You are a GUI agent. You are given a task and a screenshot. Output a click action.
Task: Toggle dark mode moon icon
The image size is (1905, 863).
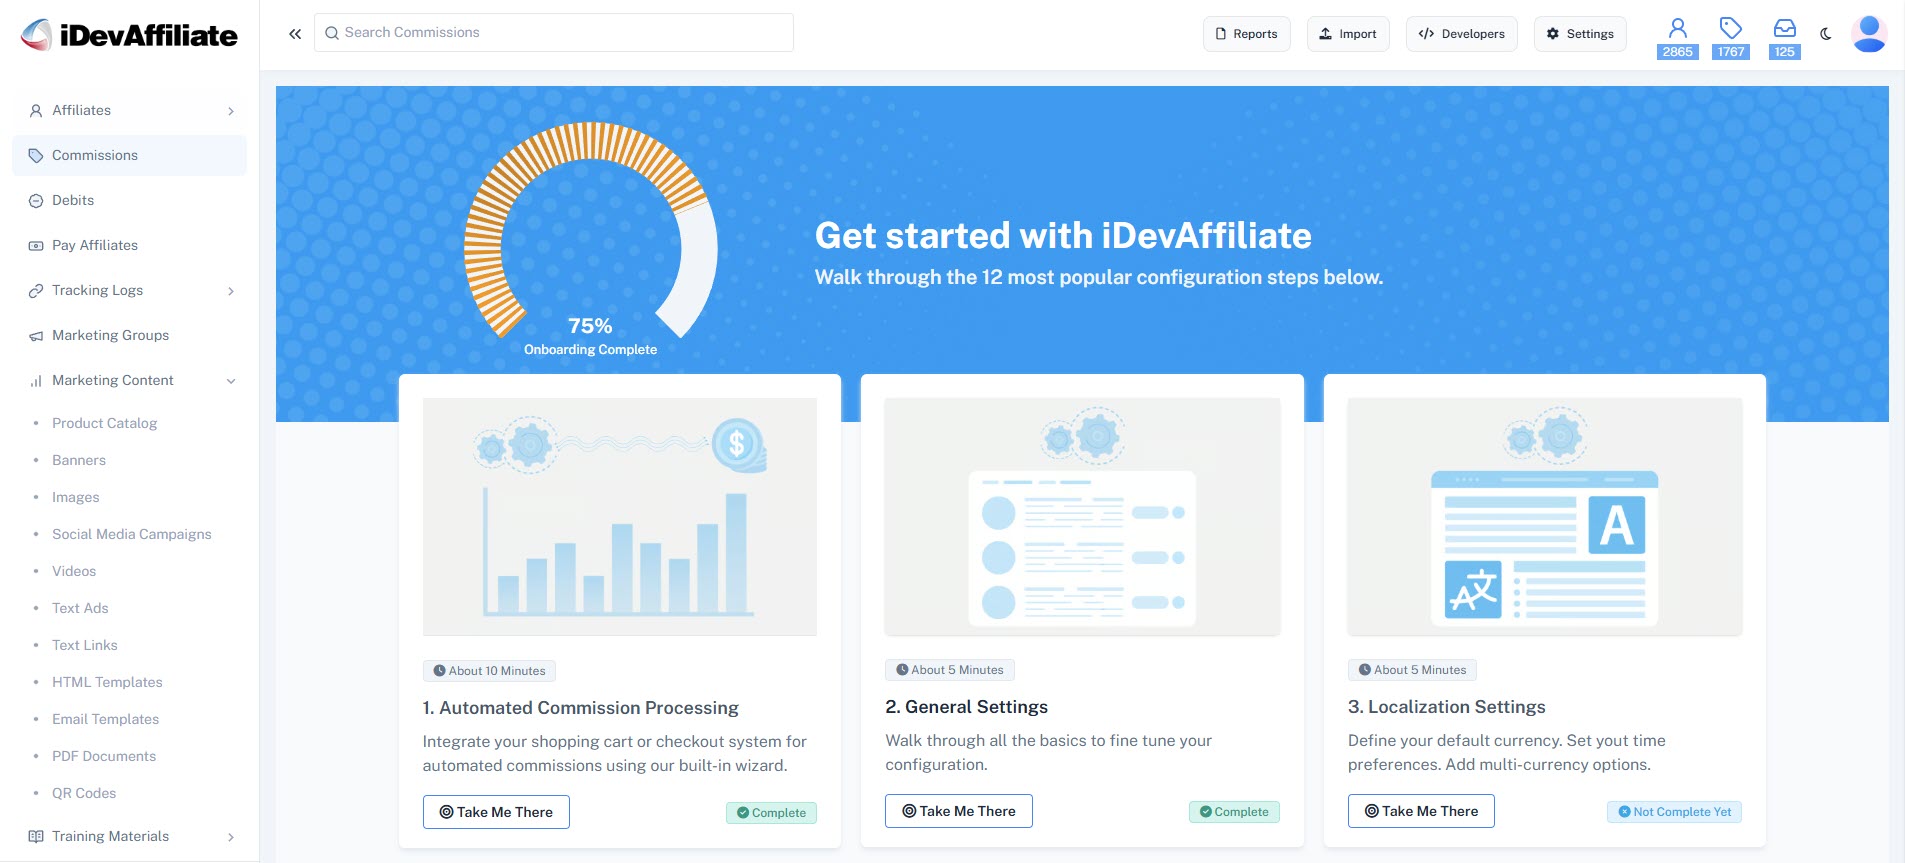[x=1826, y=34]
